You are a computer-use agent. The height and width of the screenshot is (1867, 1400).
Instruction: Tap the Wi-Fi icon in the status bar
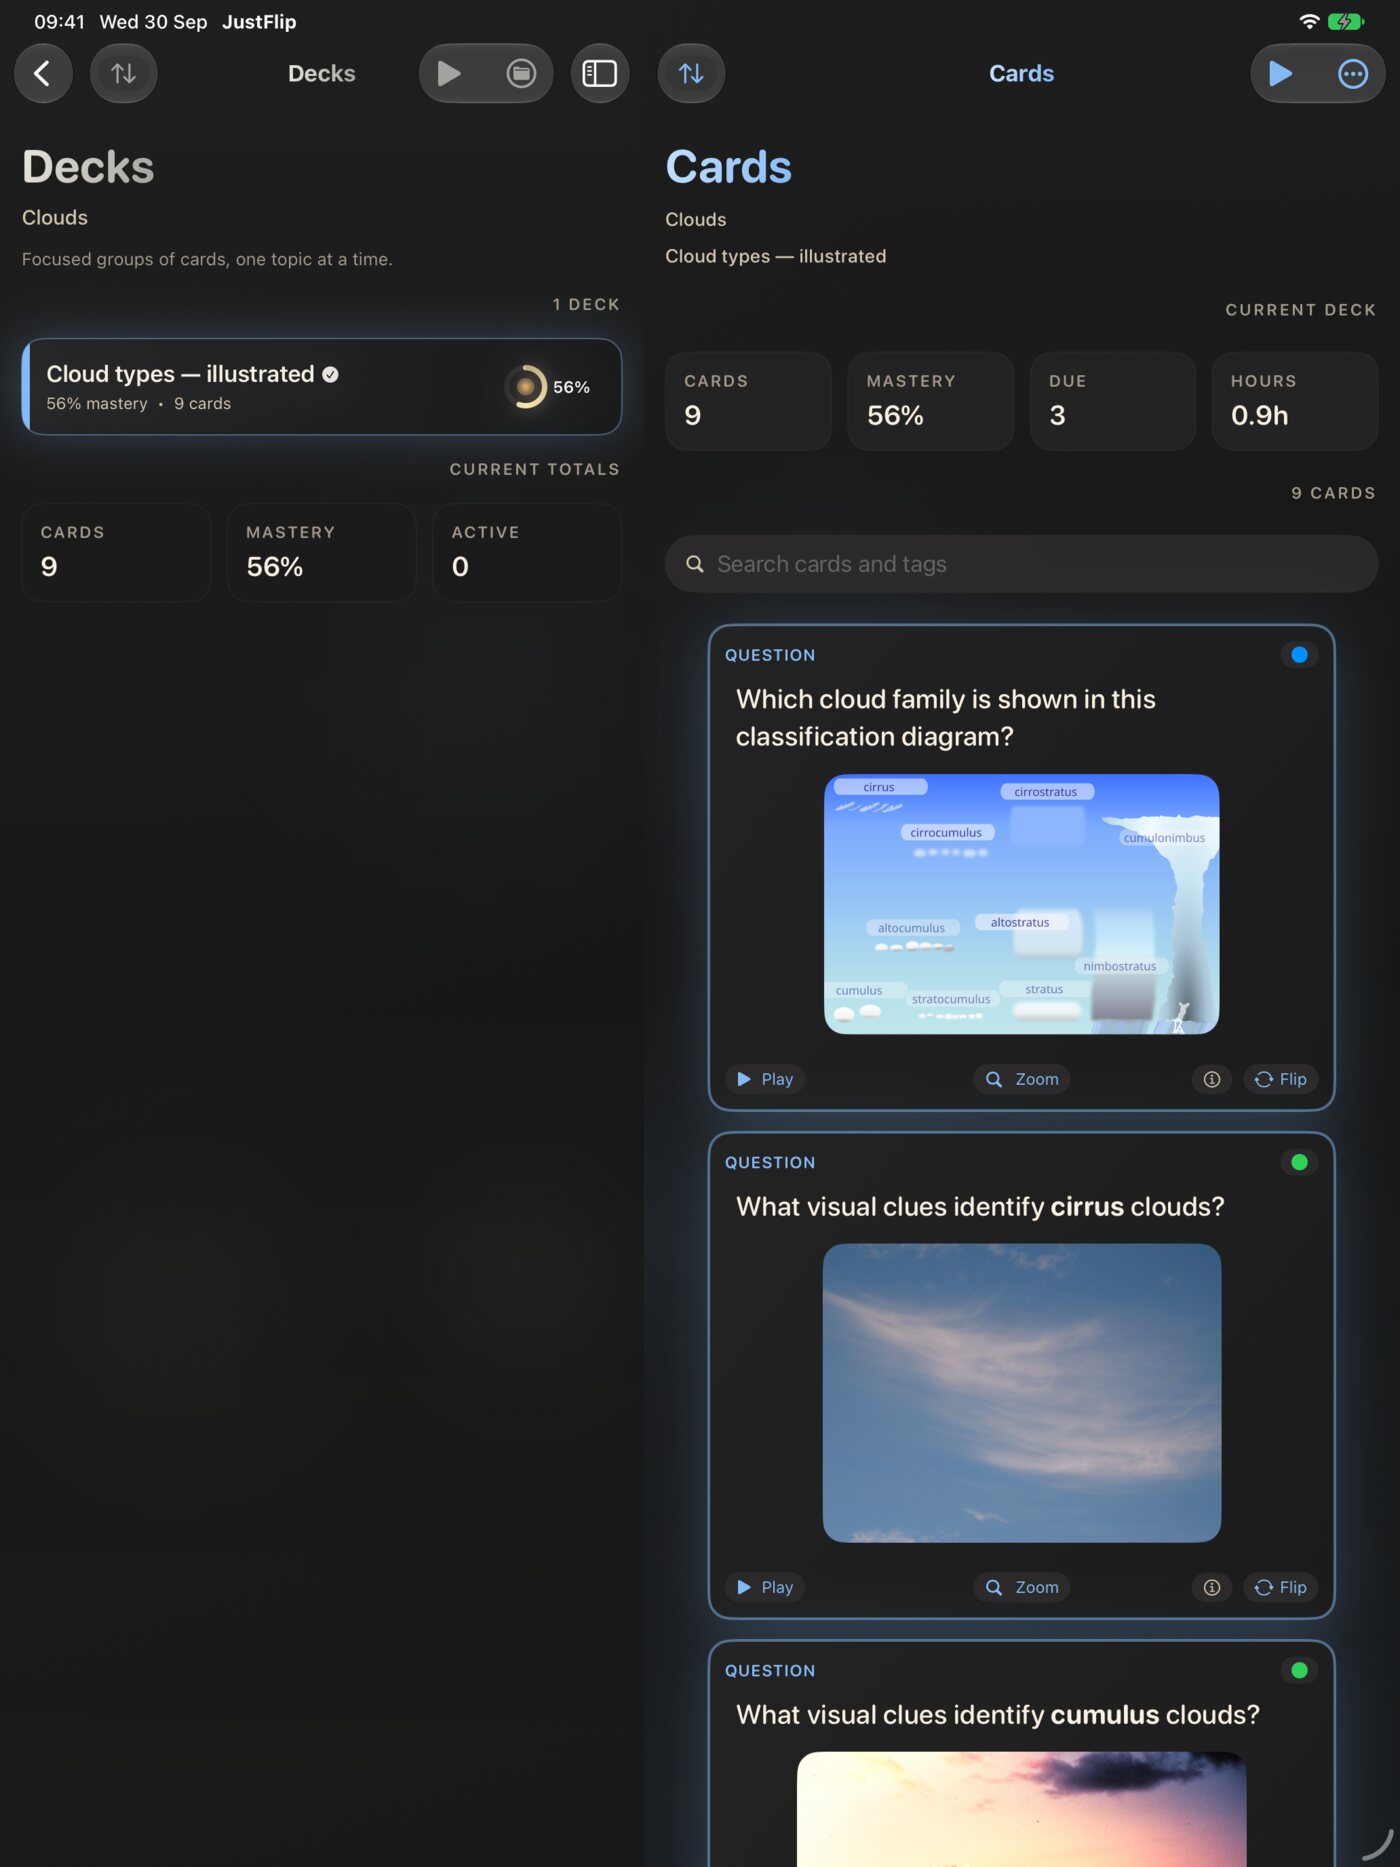(1309, 21)
